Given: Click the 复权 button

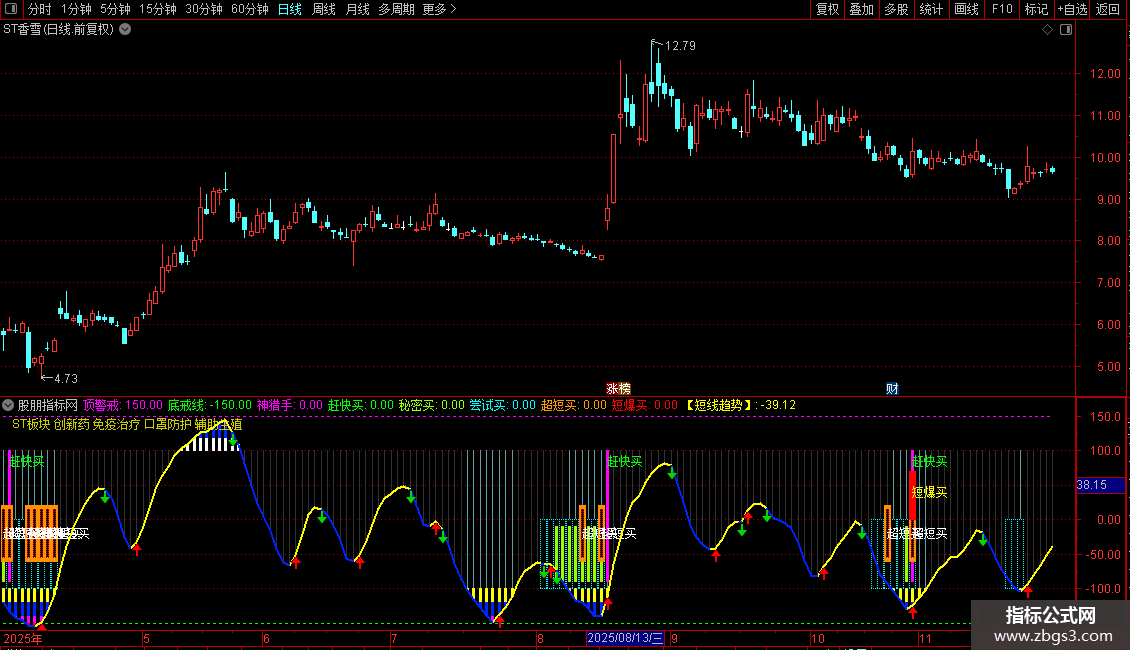Looking at the screenshot, I should [828, 9].
